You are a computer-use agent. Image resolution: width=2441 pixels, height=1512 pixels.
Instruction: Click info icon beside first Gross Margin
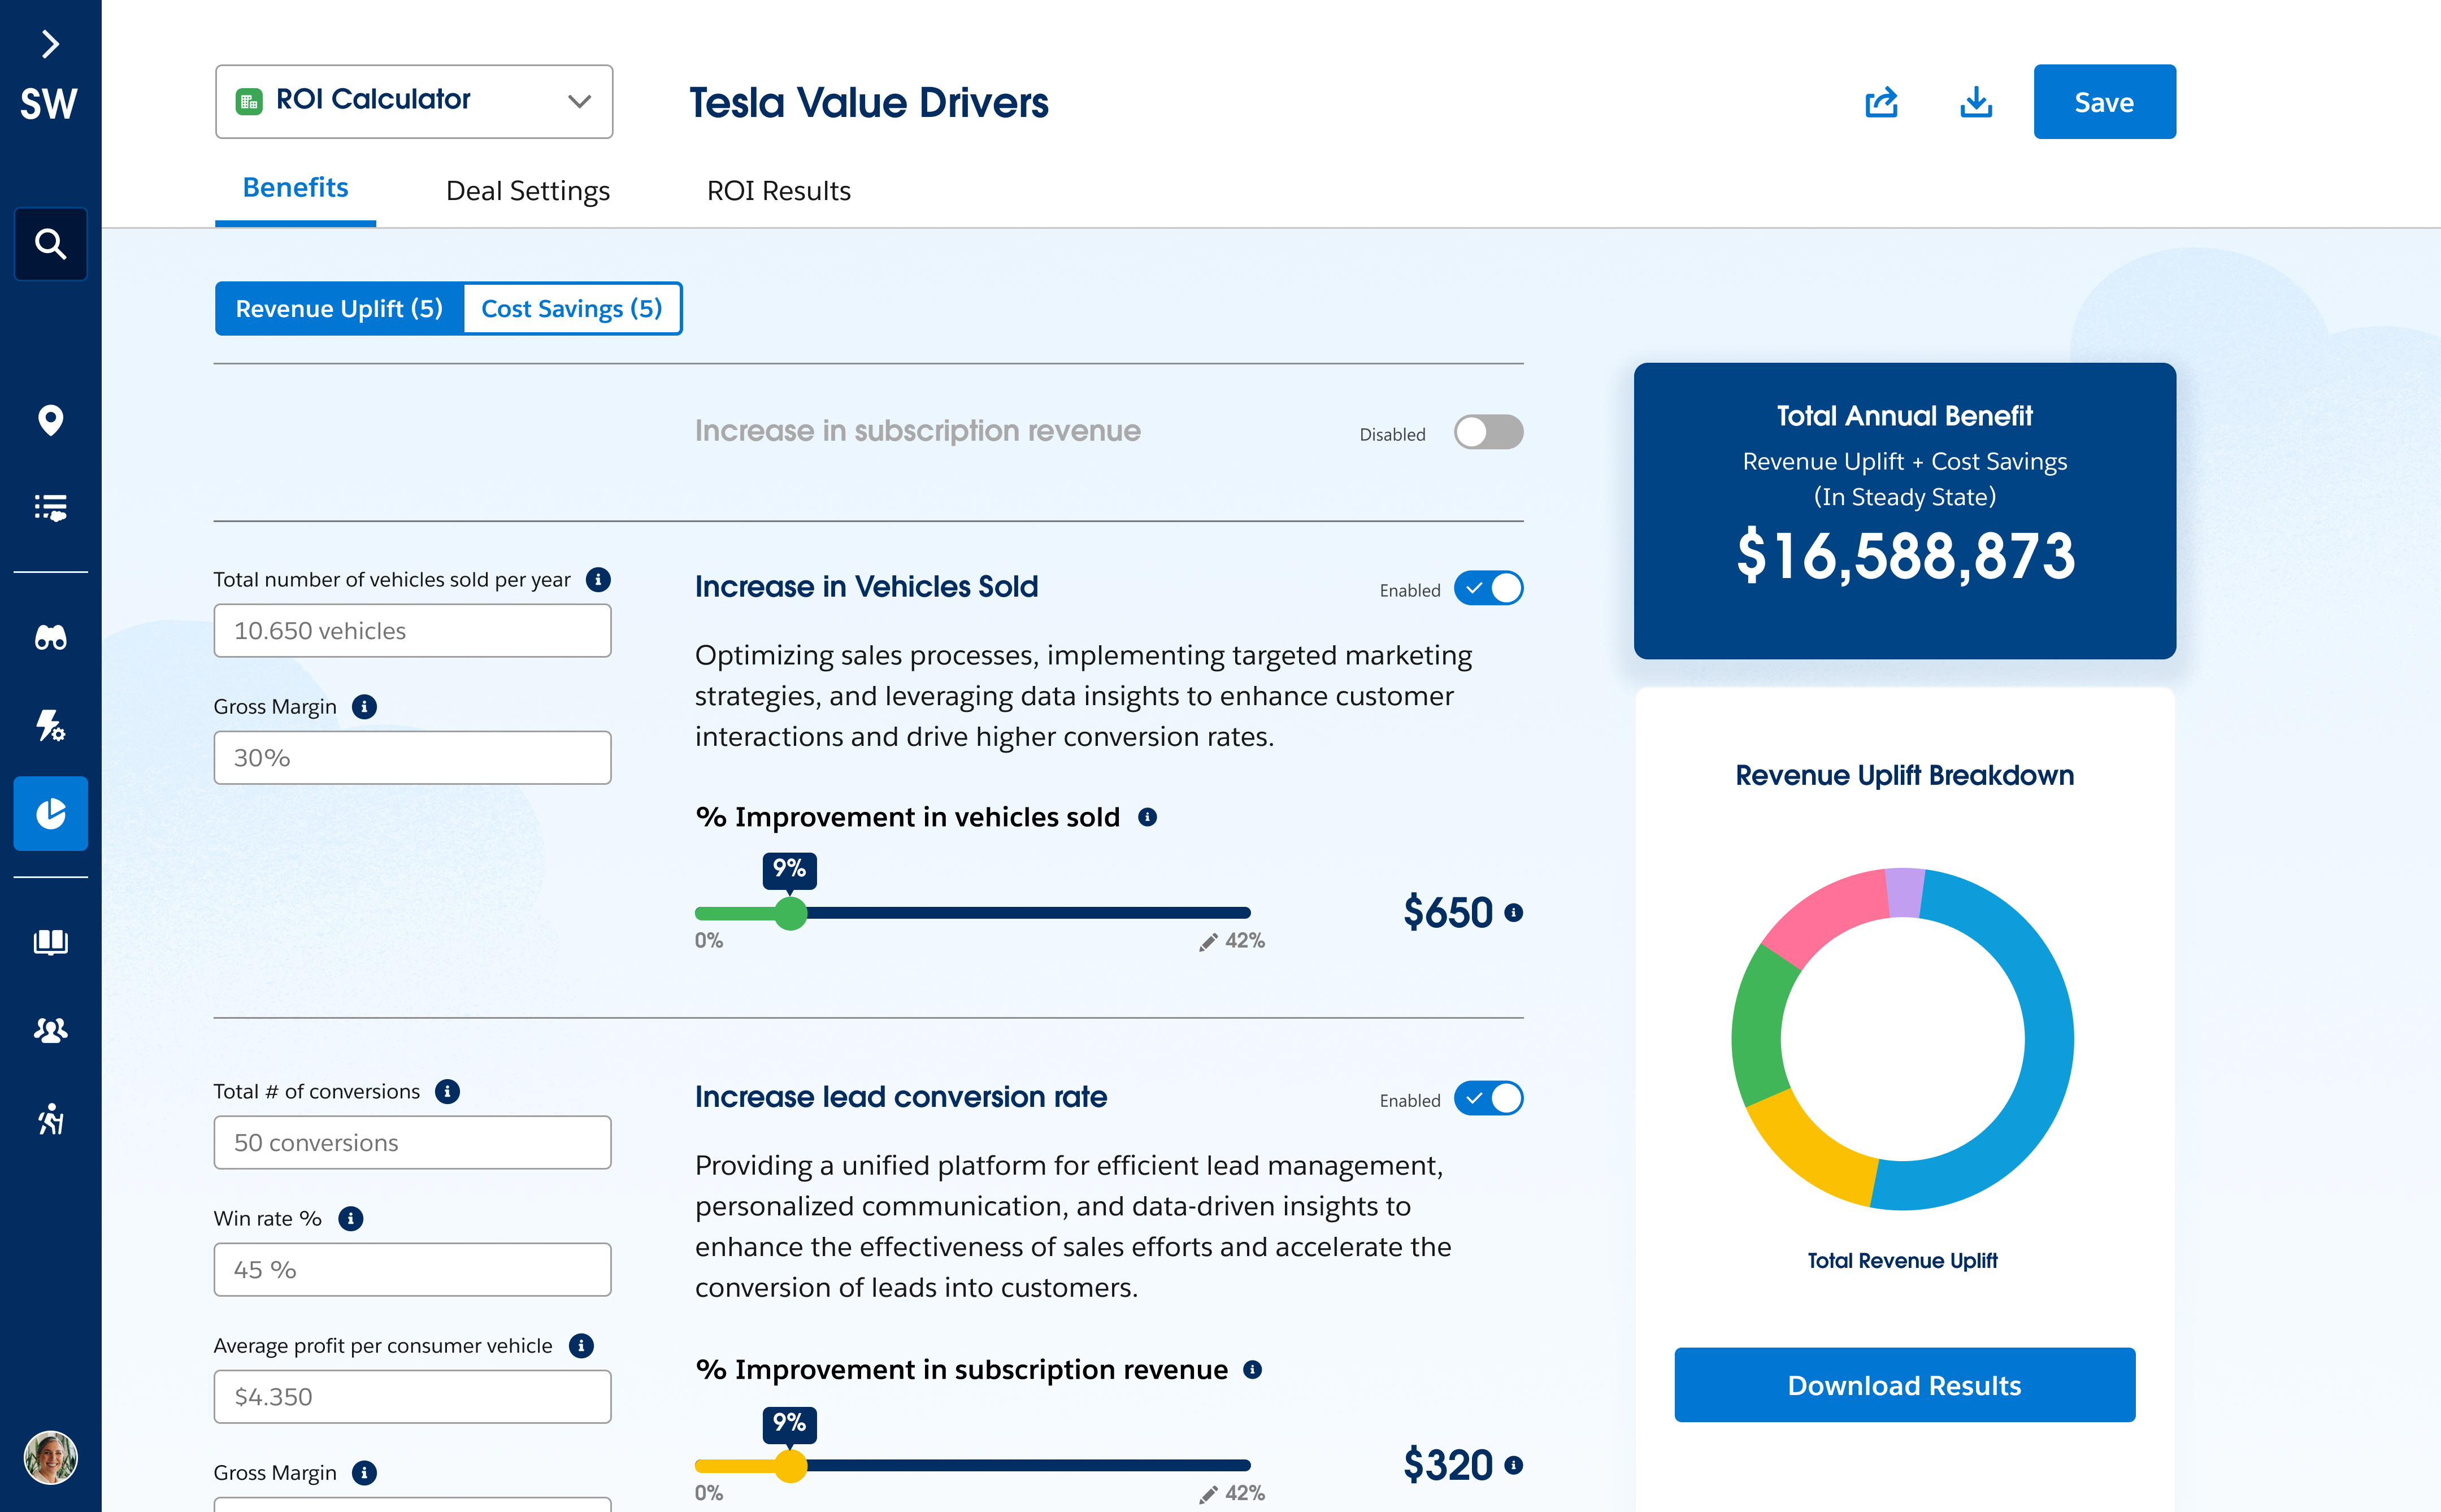tap(364, 706)
